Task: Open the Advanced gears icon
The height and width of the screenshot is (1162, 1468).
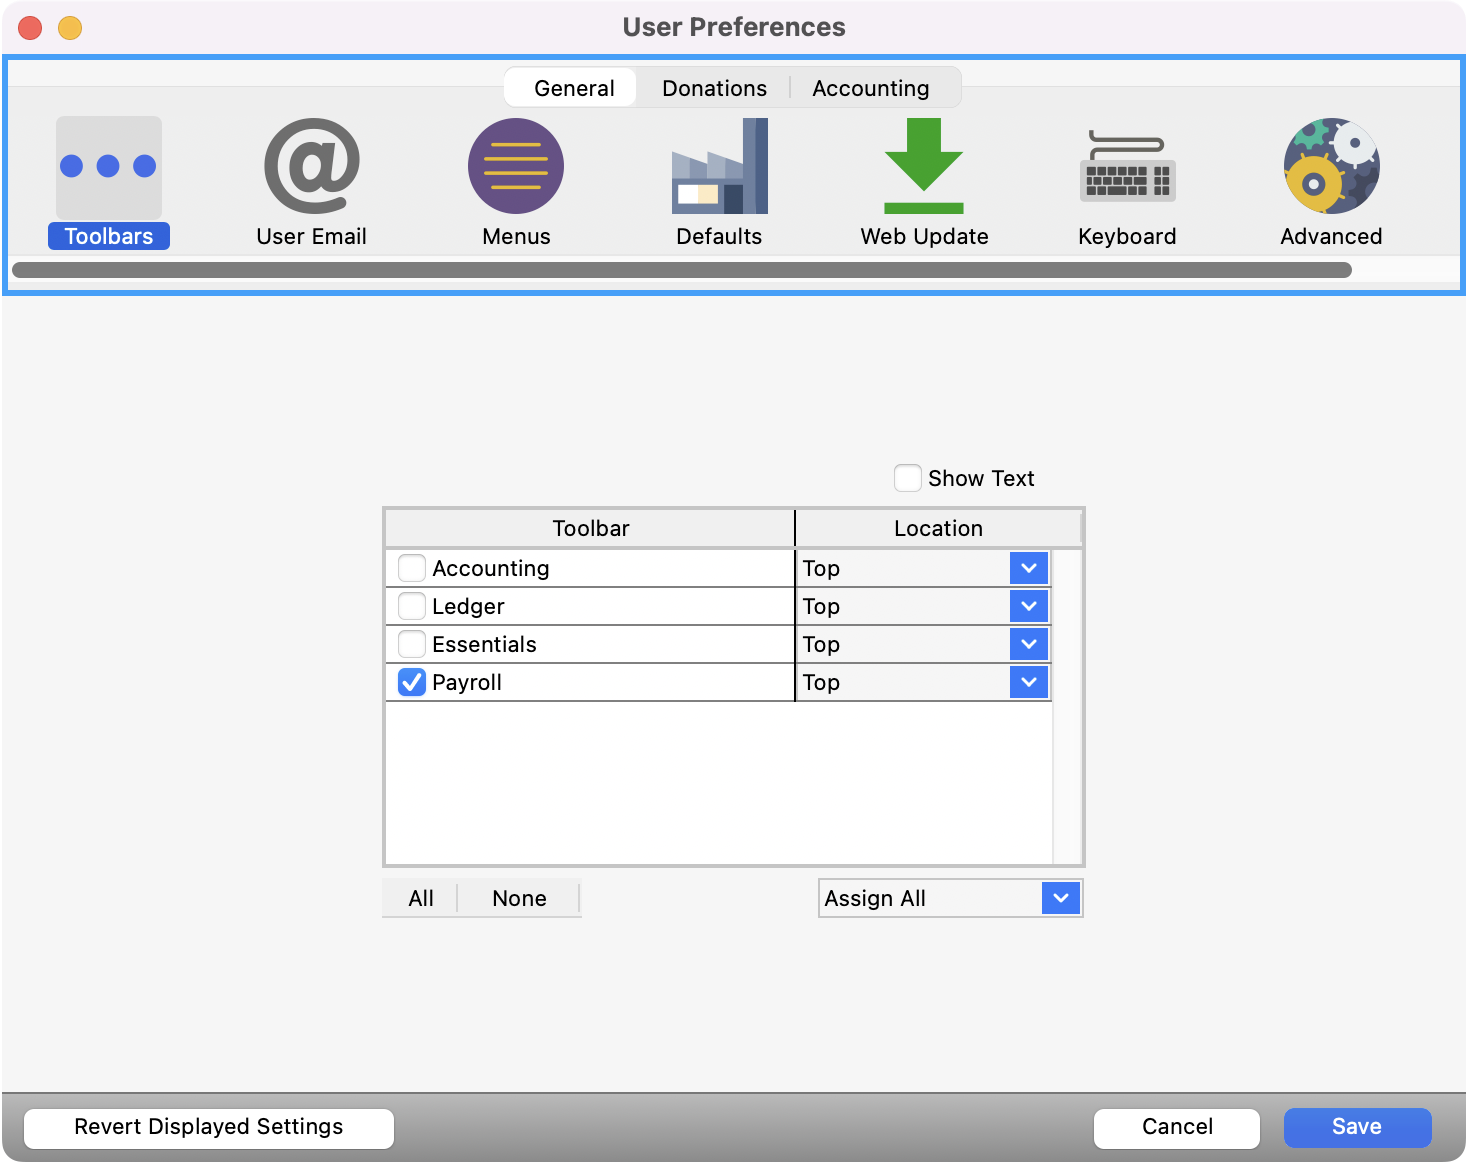Action: 1331,167
